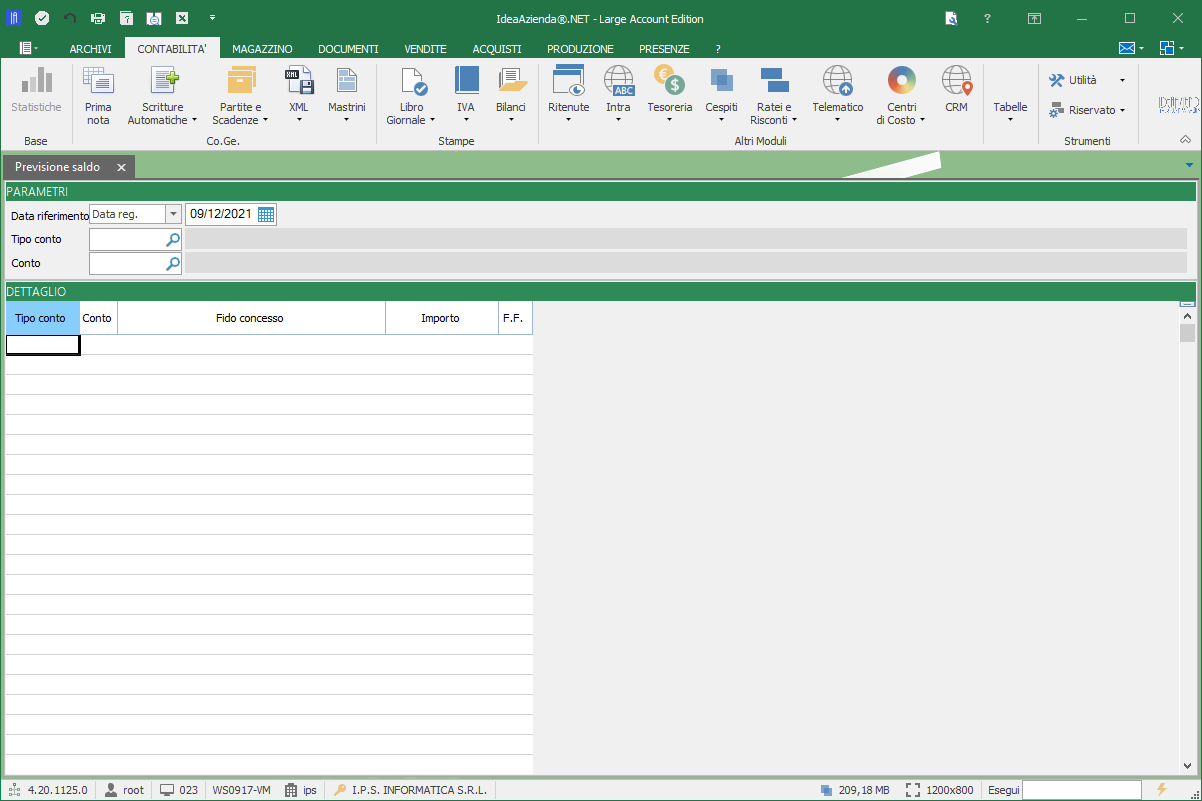
Task: Open Scritture Automatiche menu
Action: [x=163, y=95]
